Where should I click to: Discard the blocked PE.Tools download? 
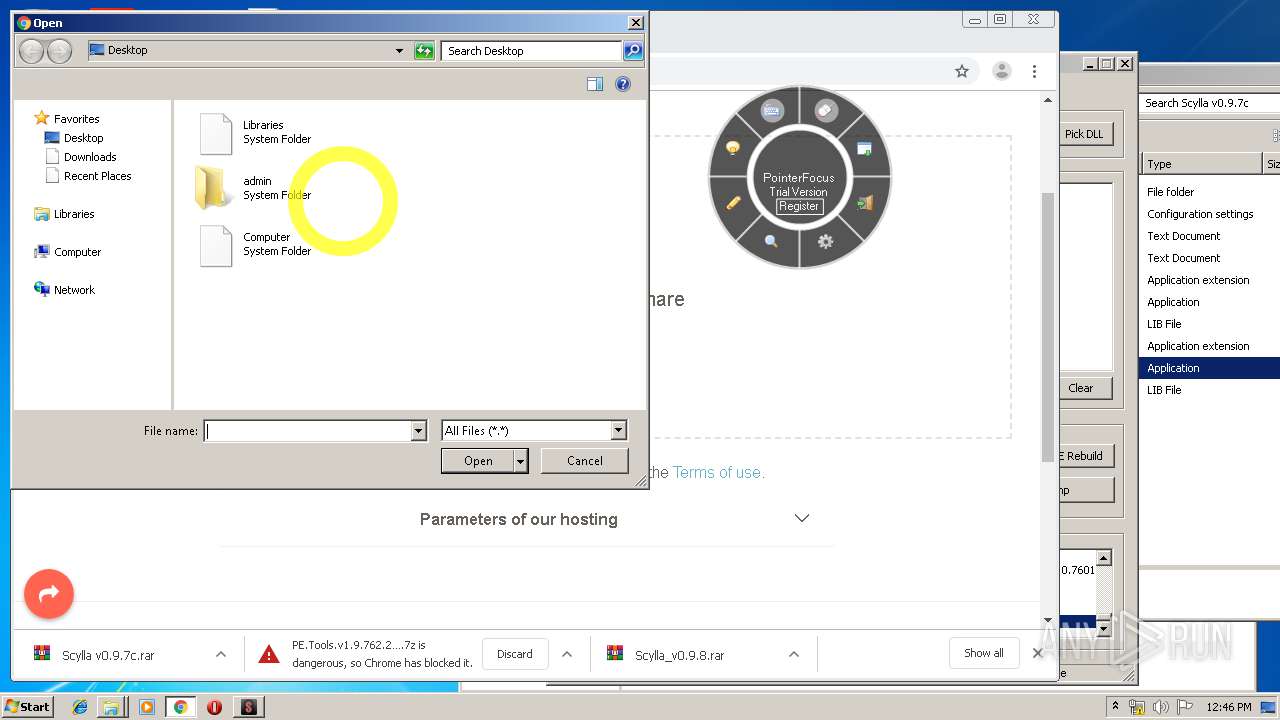(x=515, y=654)
